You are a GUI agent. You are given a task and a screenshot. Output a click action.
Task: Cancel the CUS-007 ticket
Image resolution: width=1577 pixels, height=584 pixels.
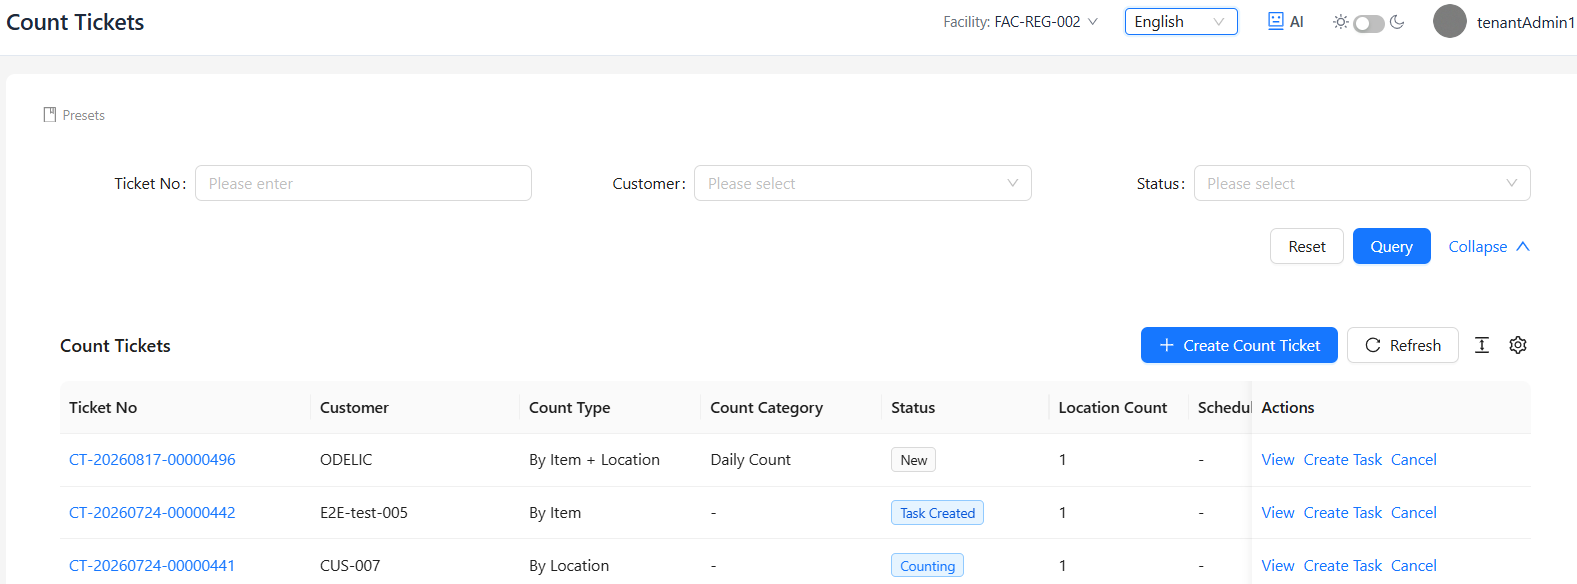tap(1414, 566)
